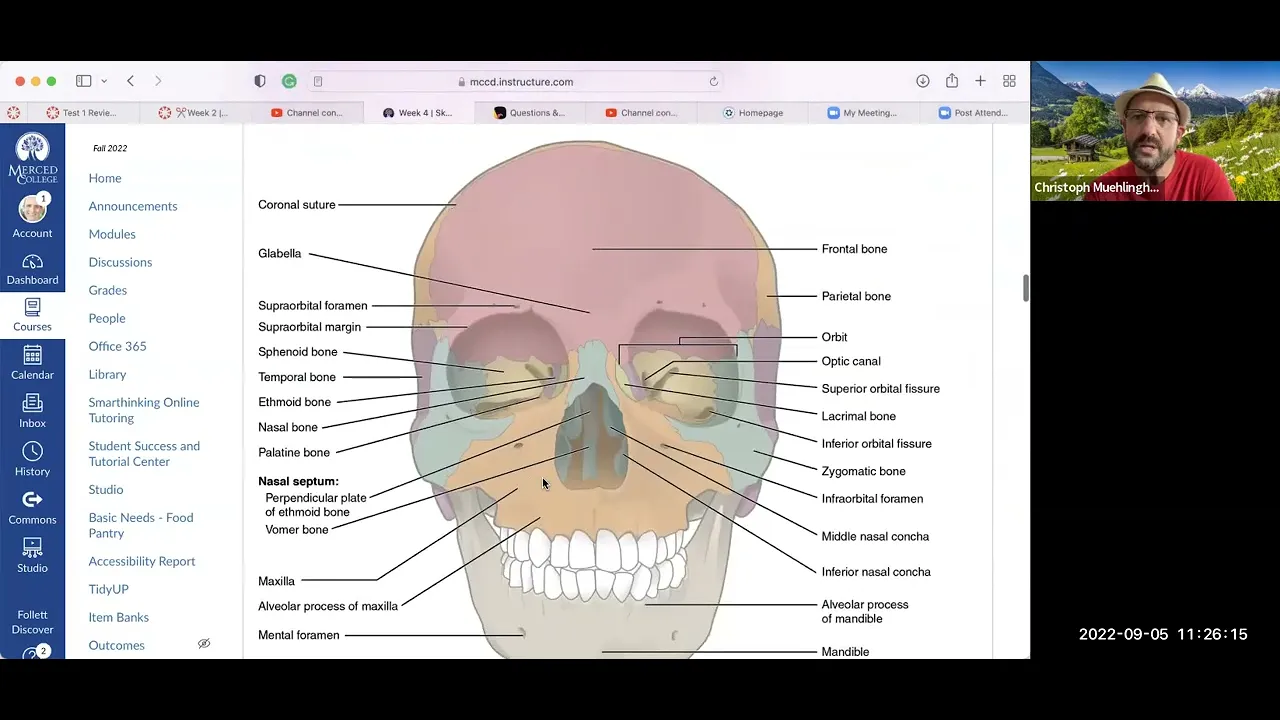Open the Courses menu
1280x720 pixels.
(x=32, y=316)
